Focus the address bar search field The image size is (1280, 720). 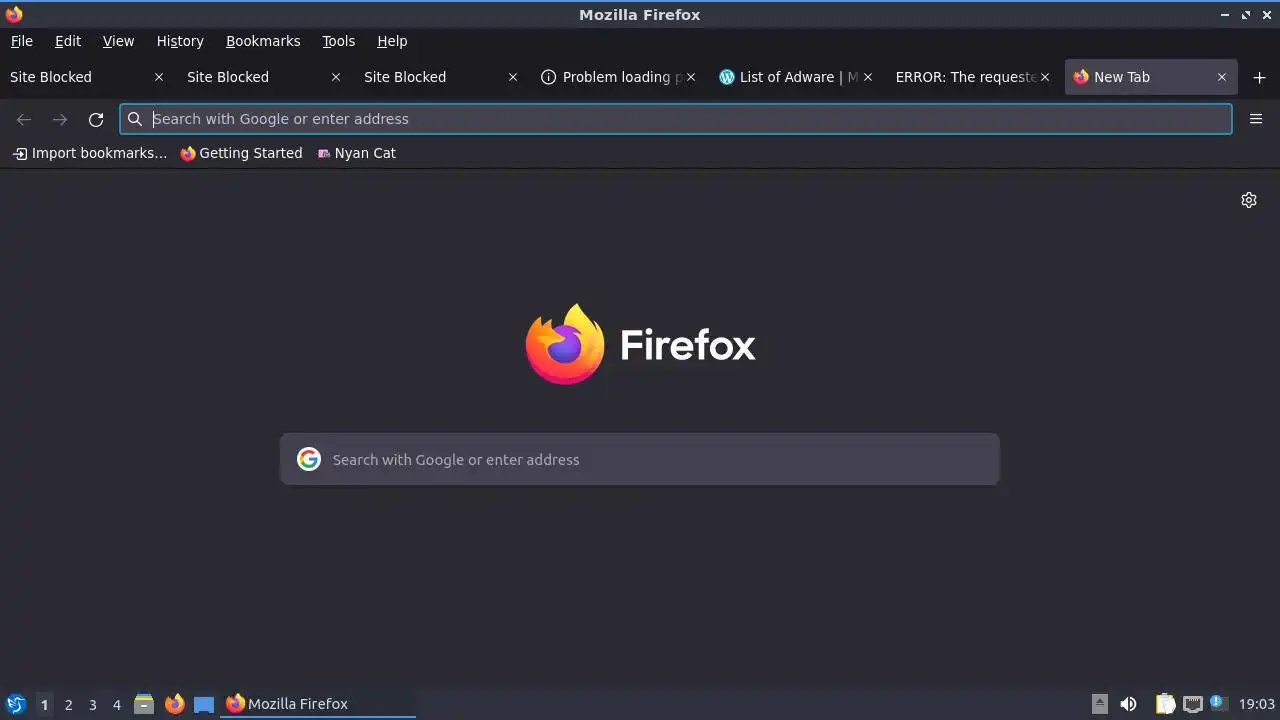coord(676,119)
